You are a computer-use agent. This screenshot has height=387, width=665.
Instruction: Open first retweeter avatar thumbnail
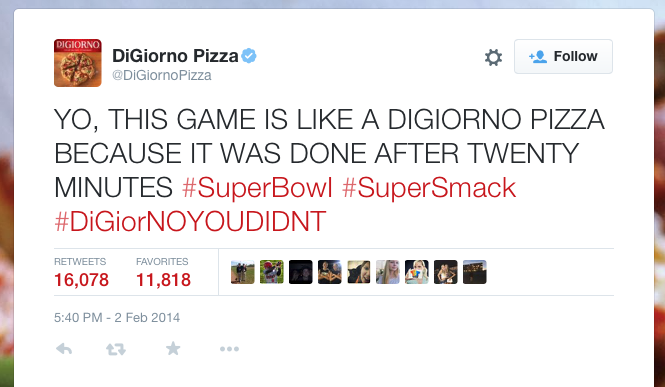[x=243, y=272]
